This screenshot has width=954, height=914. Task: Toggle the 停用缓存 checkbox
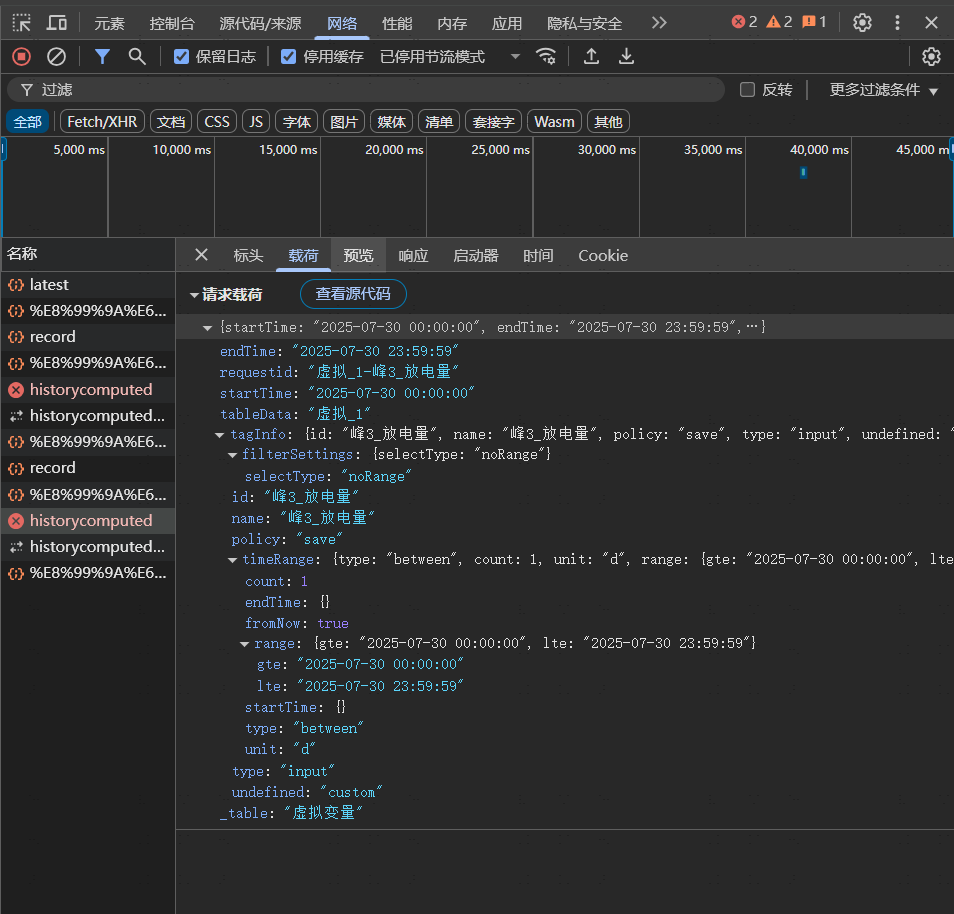click(288, 57)
